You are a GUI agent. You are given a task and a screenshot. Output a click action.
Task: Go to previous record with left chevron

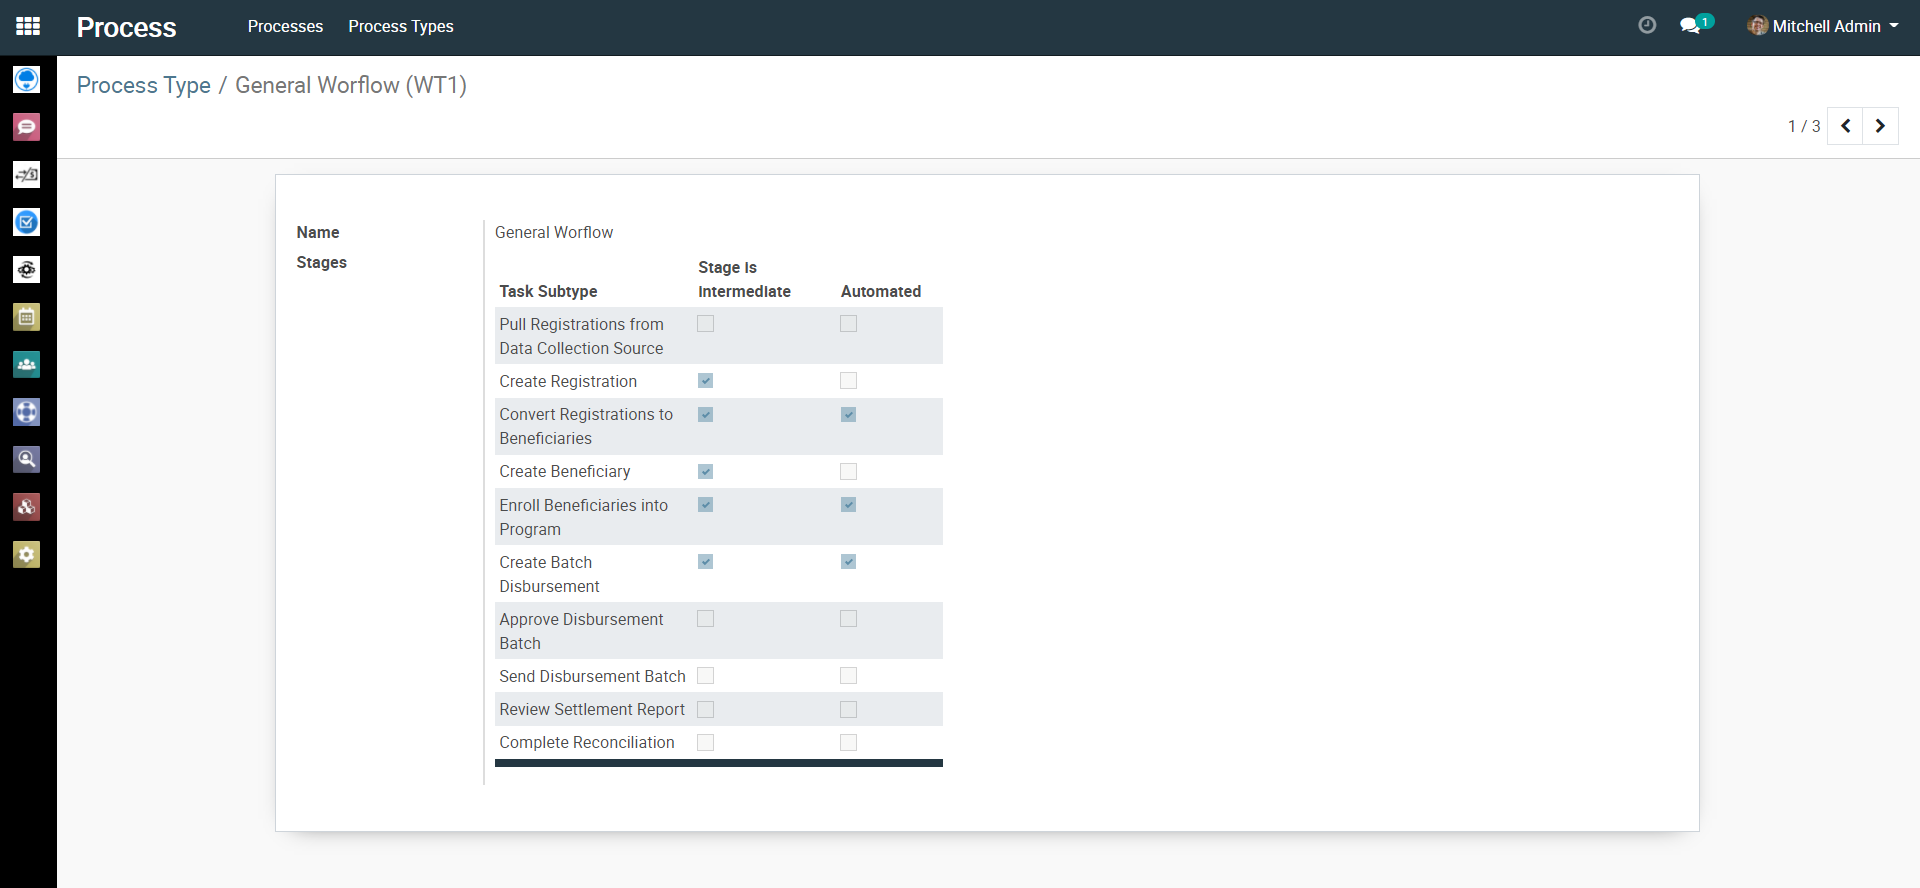point(1845,126)
